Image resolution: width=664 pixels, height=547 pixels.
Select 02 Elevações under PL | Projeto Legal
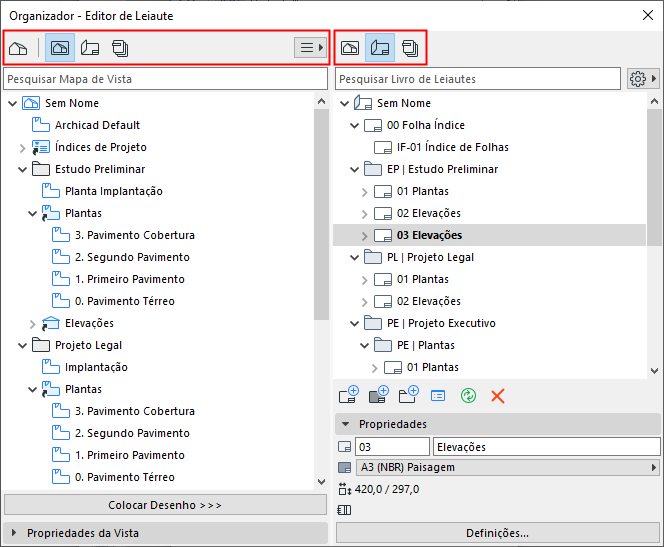(x=429, y=301)
